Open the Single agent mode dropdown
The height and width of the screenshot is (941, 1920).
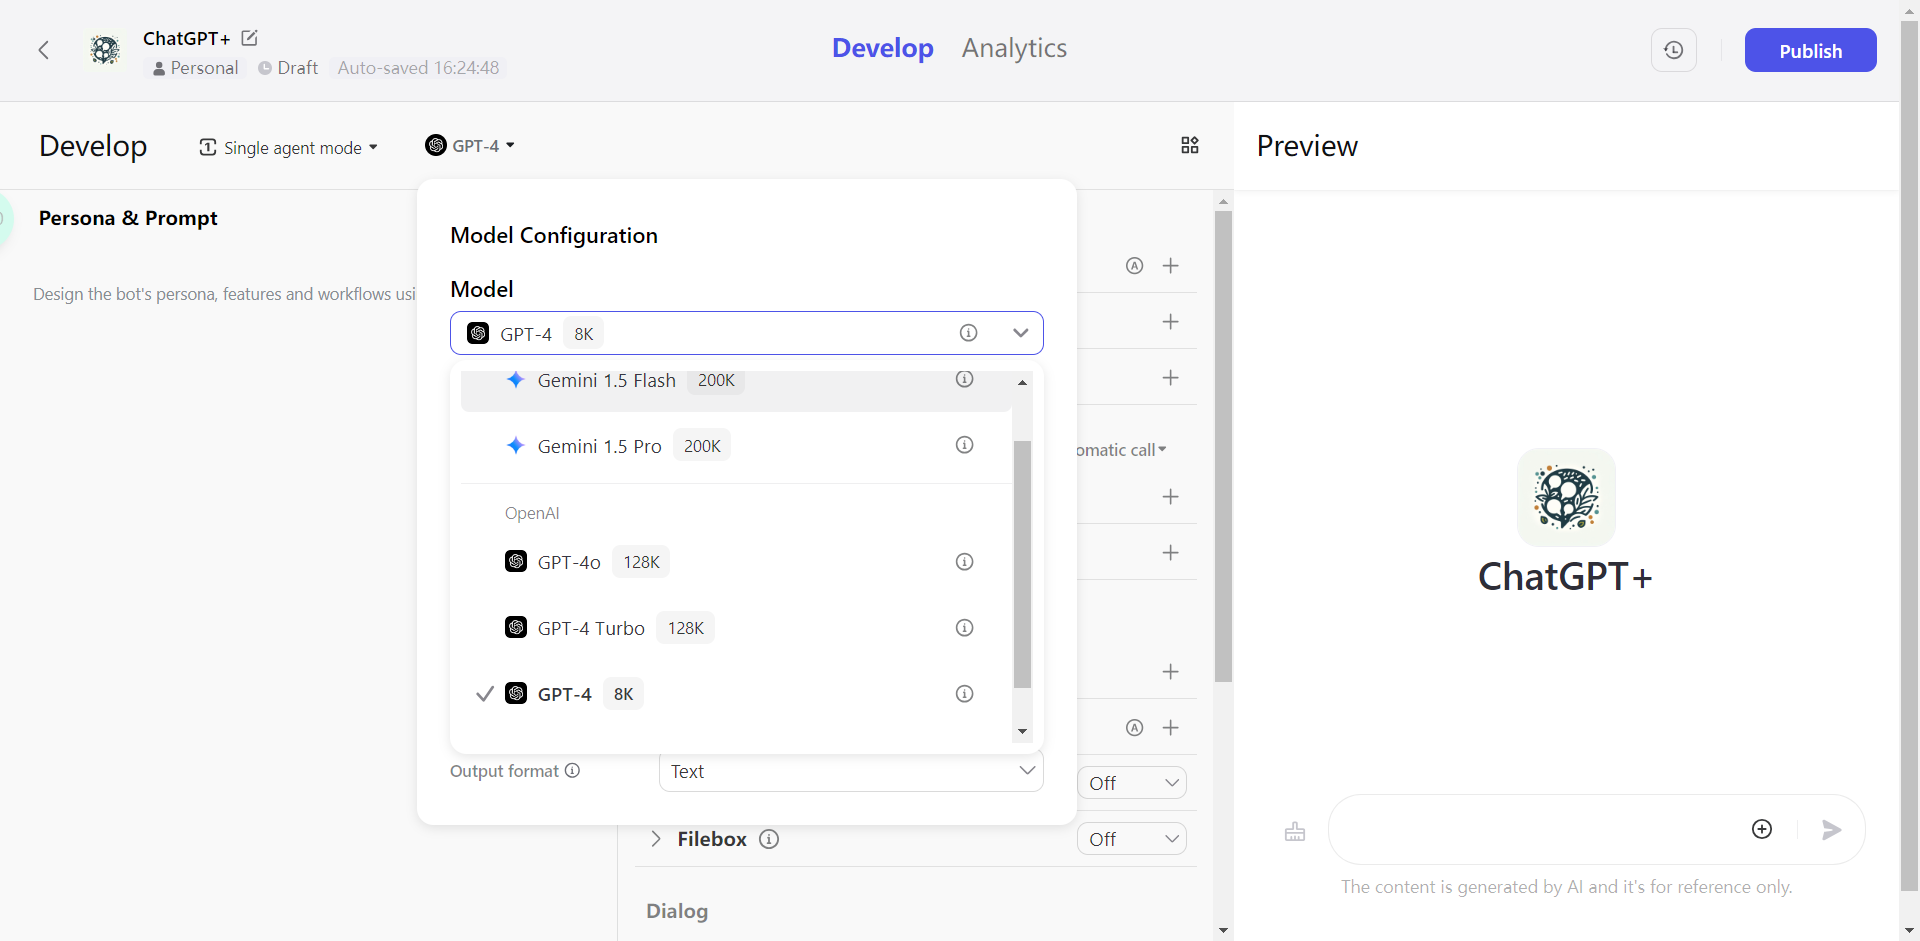click(x=290, y=148)
